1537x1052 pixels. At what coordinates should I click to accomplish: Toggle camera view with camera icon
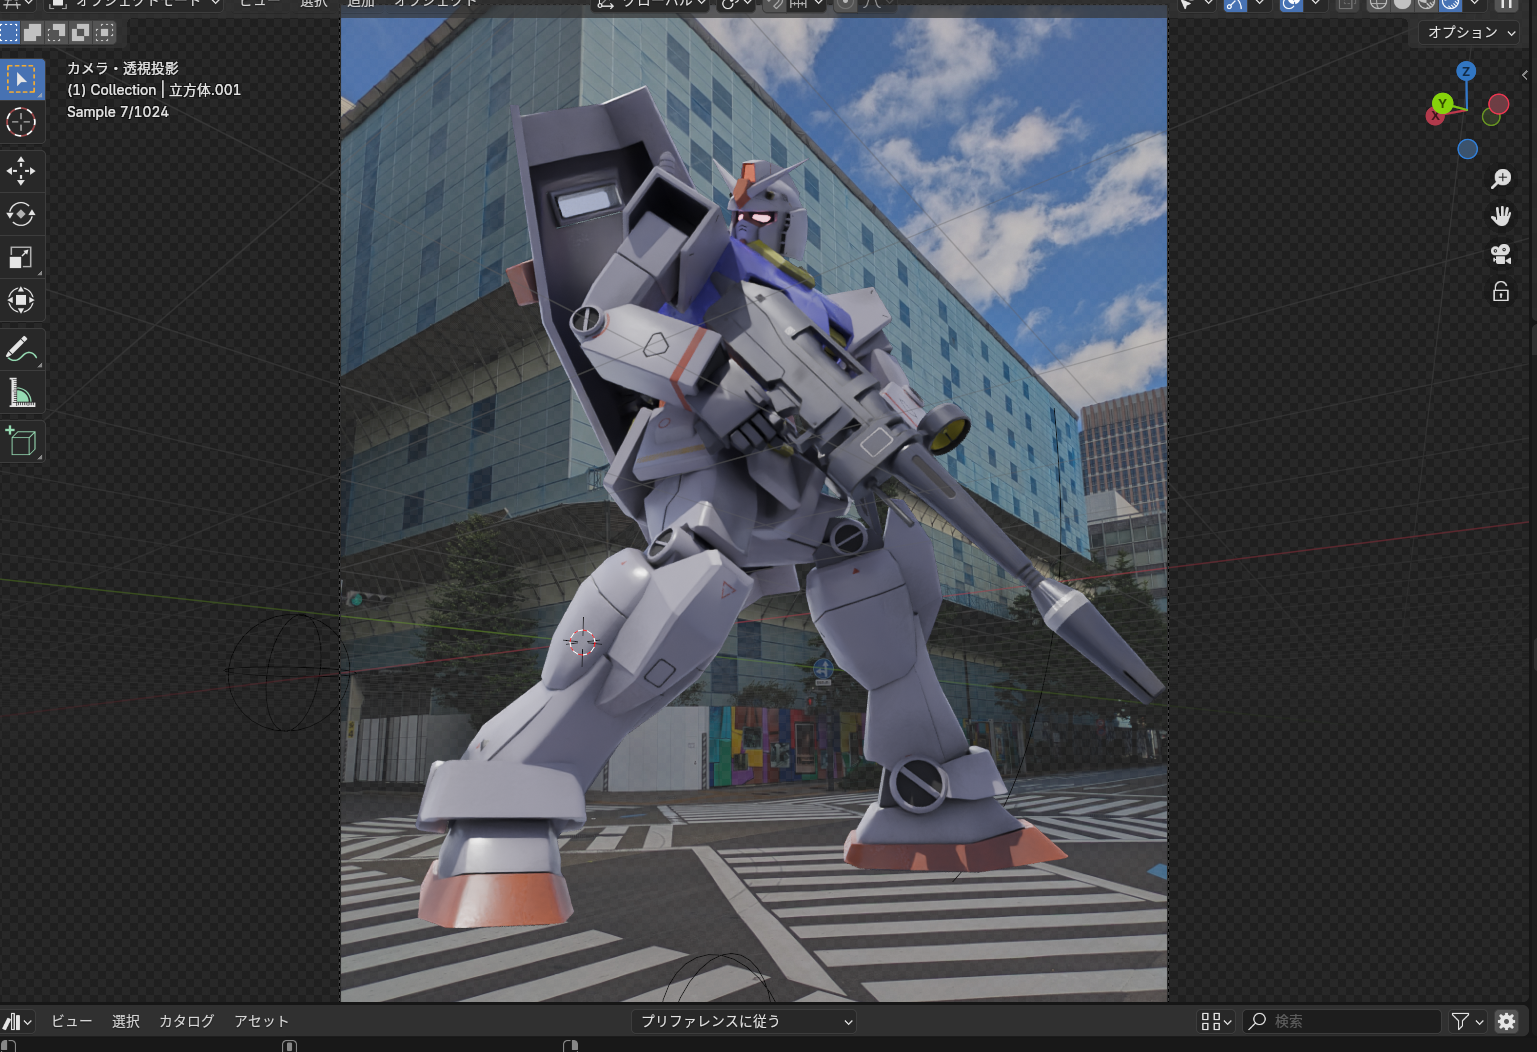click(1501, 254)
